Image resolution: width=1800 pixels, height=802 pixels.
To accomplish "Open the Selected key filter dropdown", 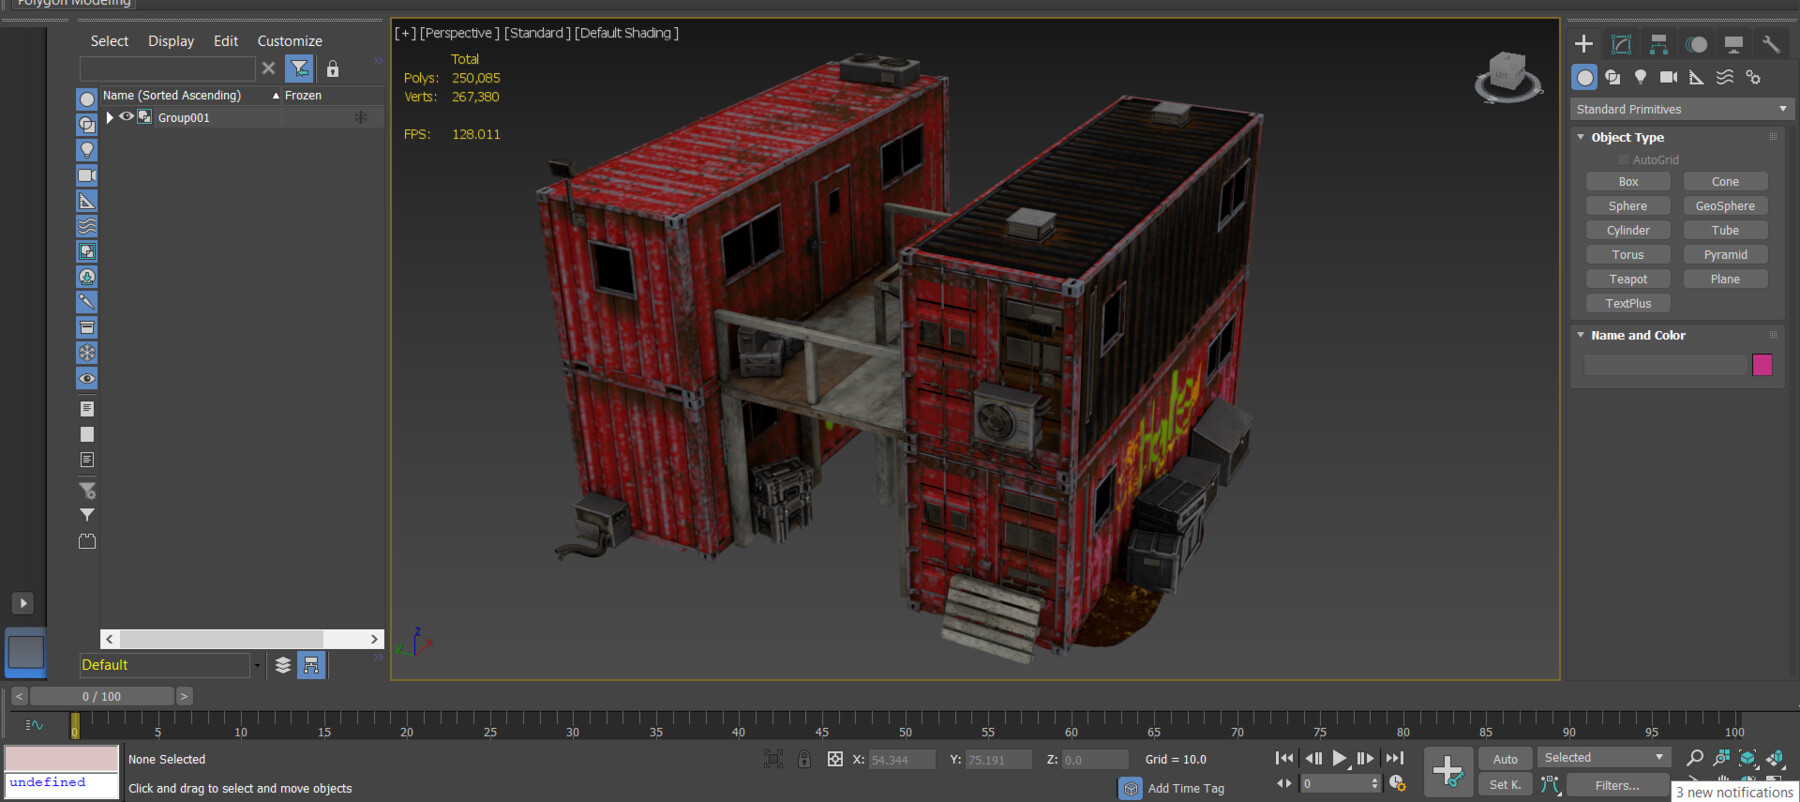I will 1604,758.
